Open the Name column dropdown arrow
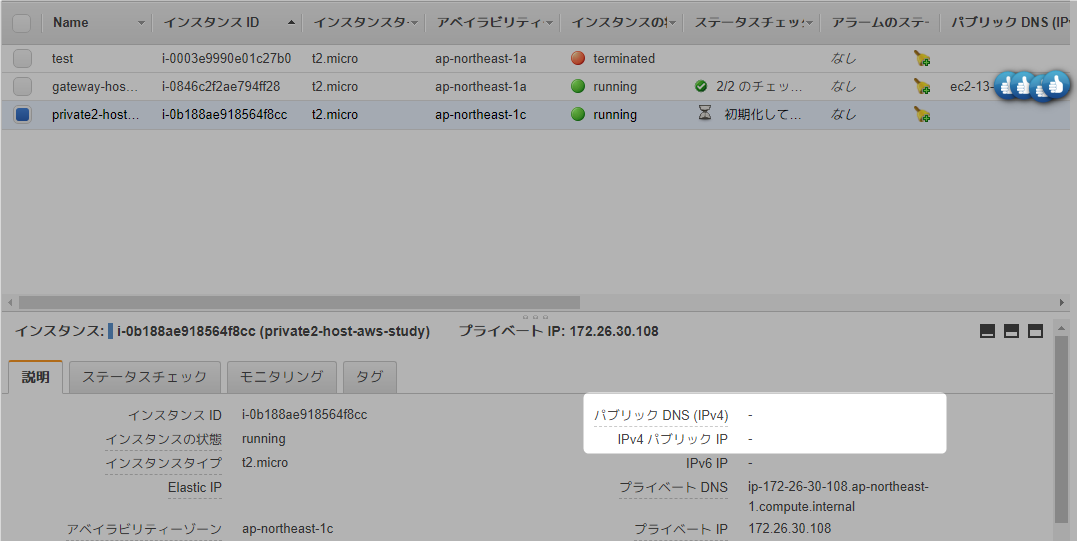 141,23
